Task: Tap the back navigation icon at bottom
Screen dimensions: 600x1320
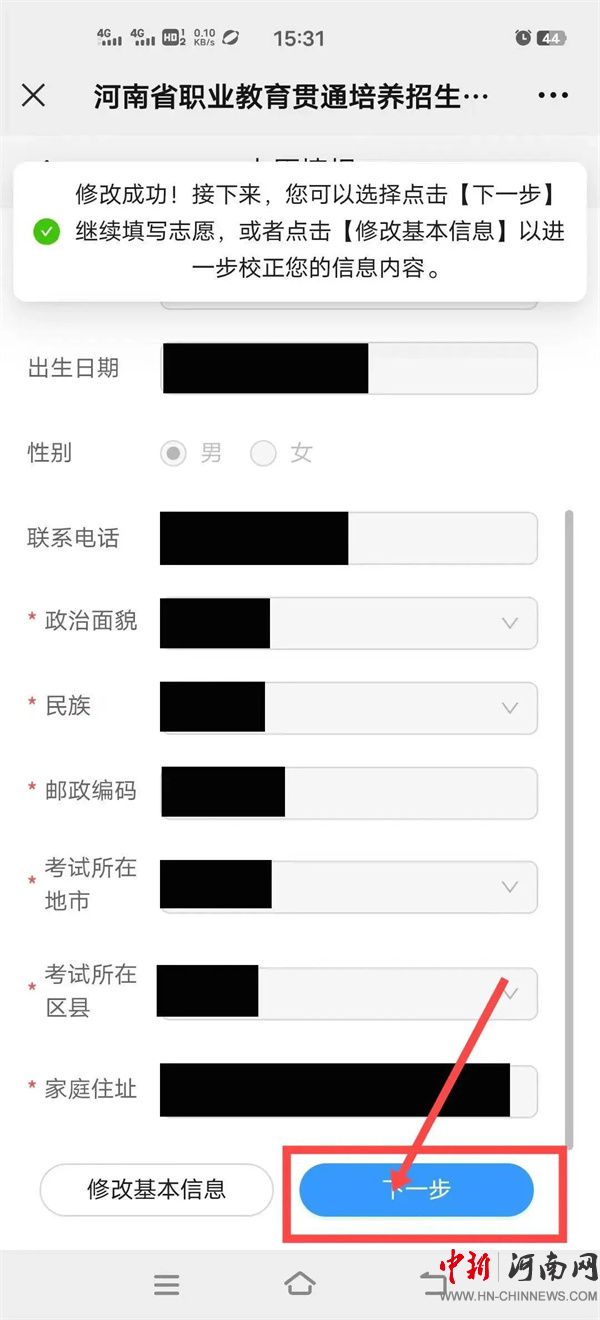Action: (432, 1283)
